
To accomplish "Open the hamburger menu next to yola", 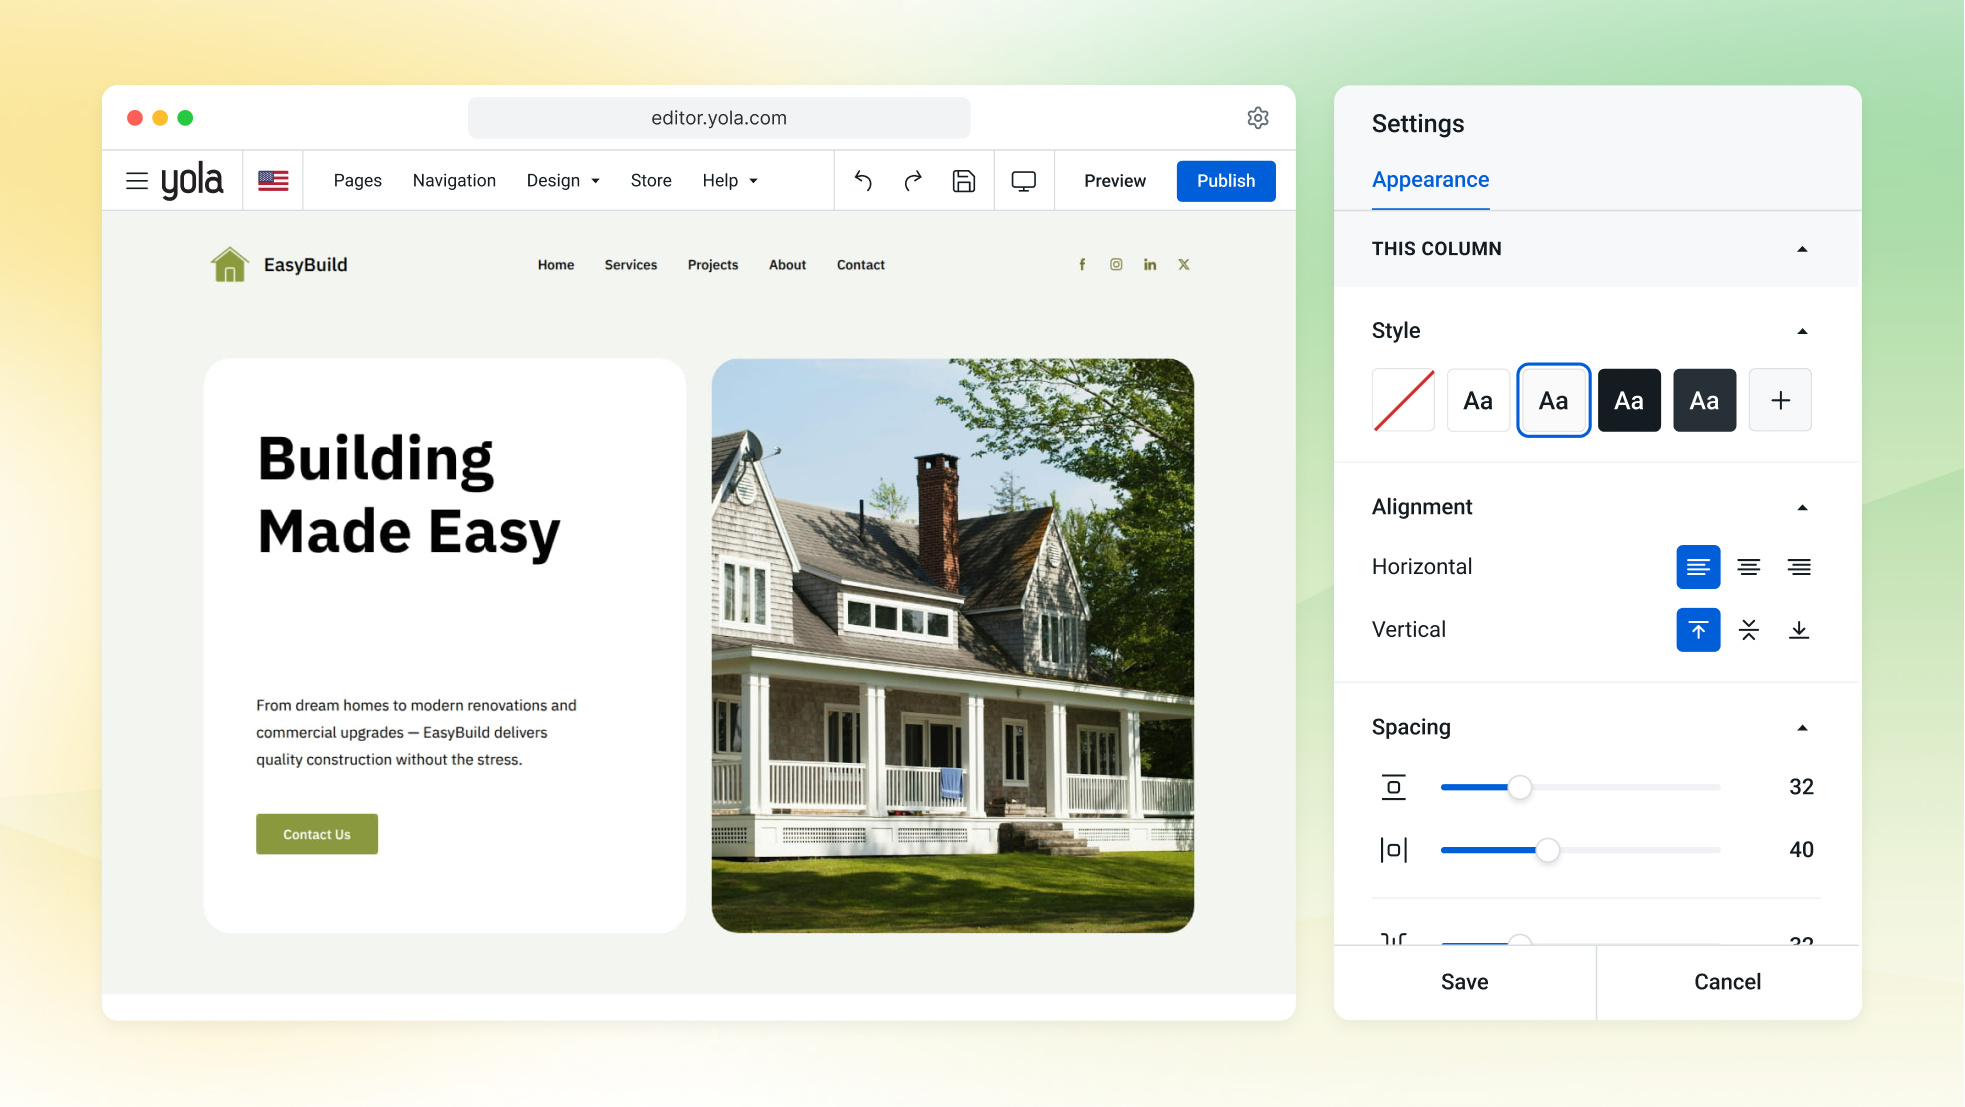I will tap(137, 181).
